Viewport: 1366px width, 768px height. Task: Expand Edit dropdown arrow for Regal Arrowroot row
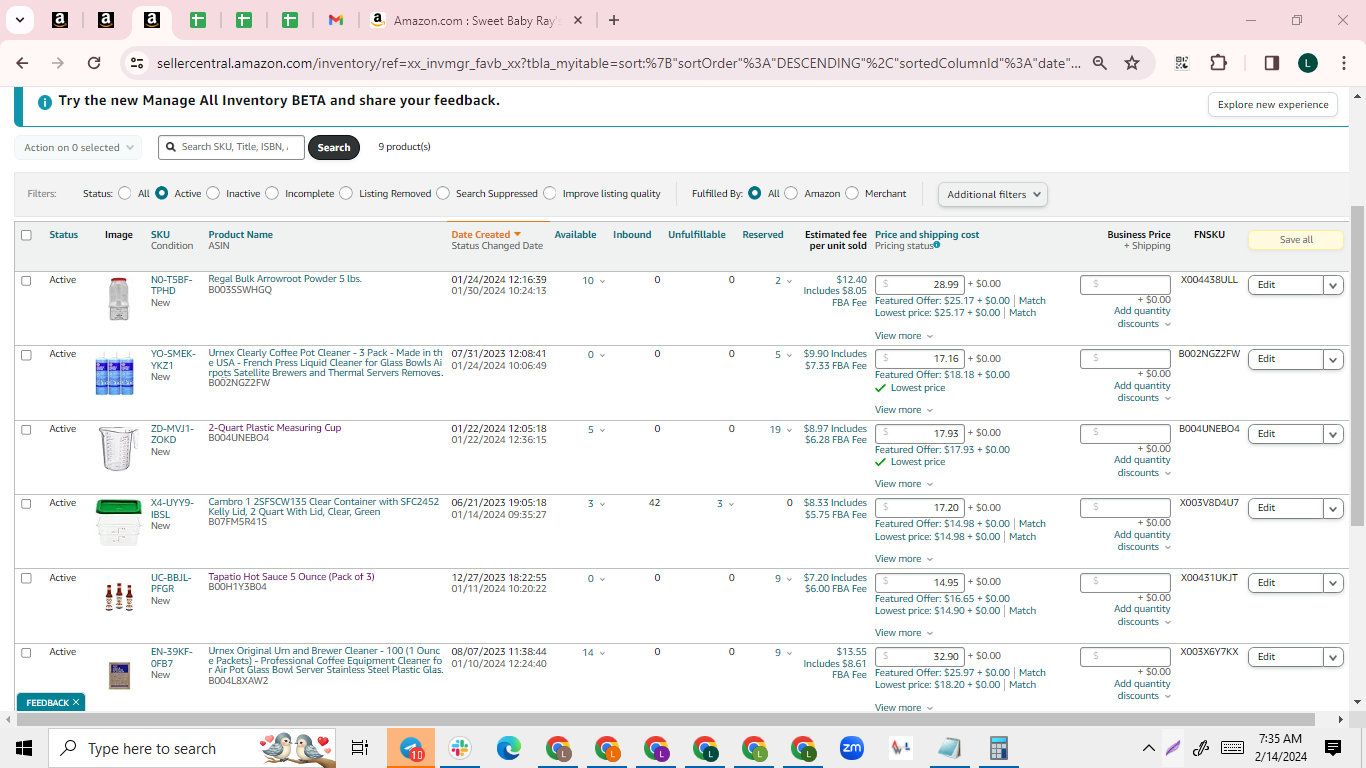tap(1333, 285)
